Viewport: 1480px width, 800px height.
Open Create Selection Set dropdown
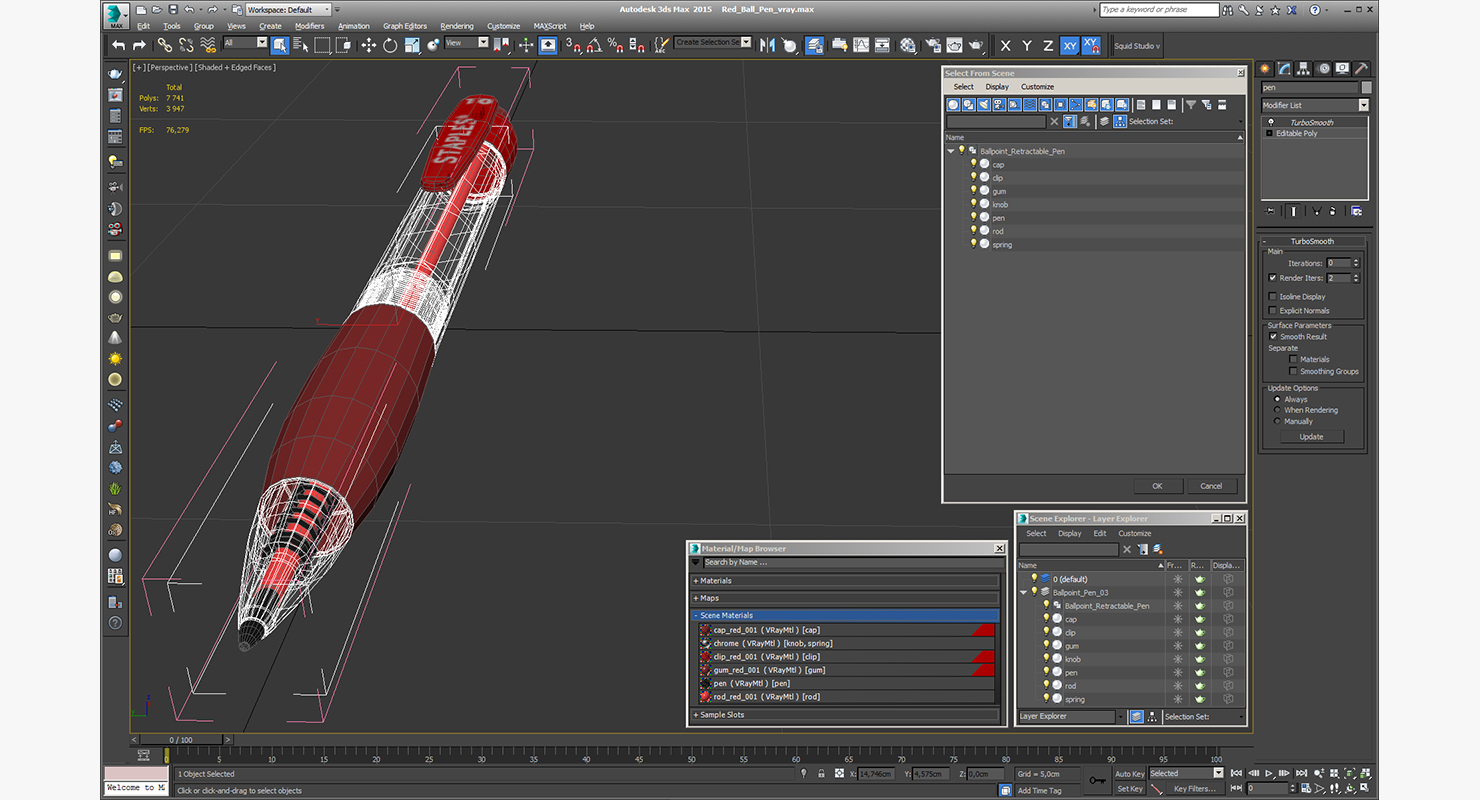[x=713, y=42]
